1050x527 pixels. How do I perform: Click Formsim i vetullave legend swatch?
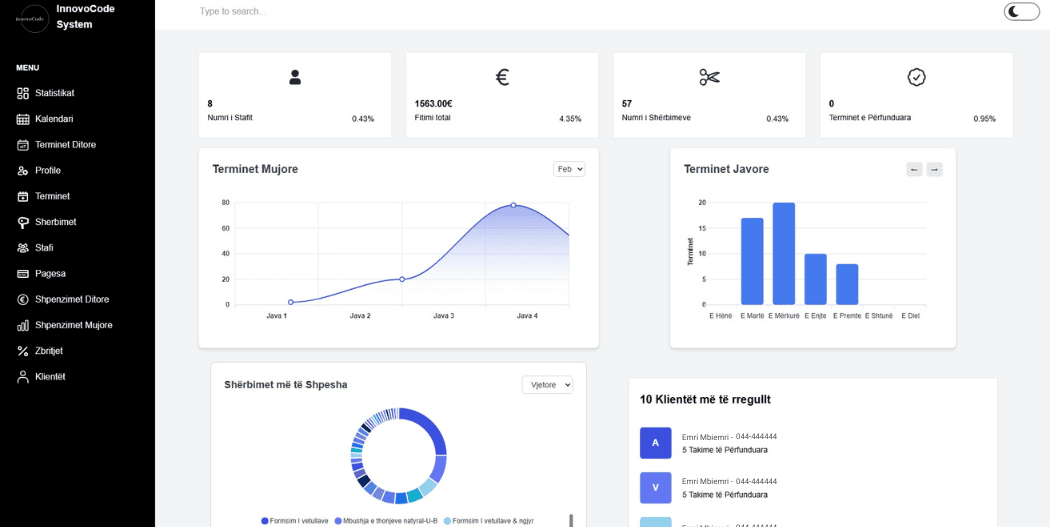coord(265,520)
